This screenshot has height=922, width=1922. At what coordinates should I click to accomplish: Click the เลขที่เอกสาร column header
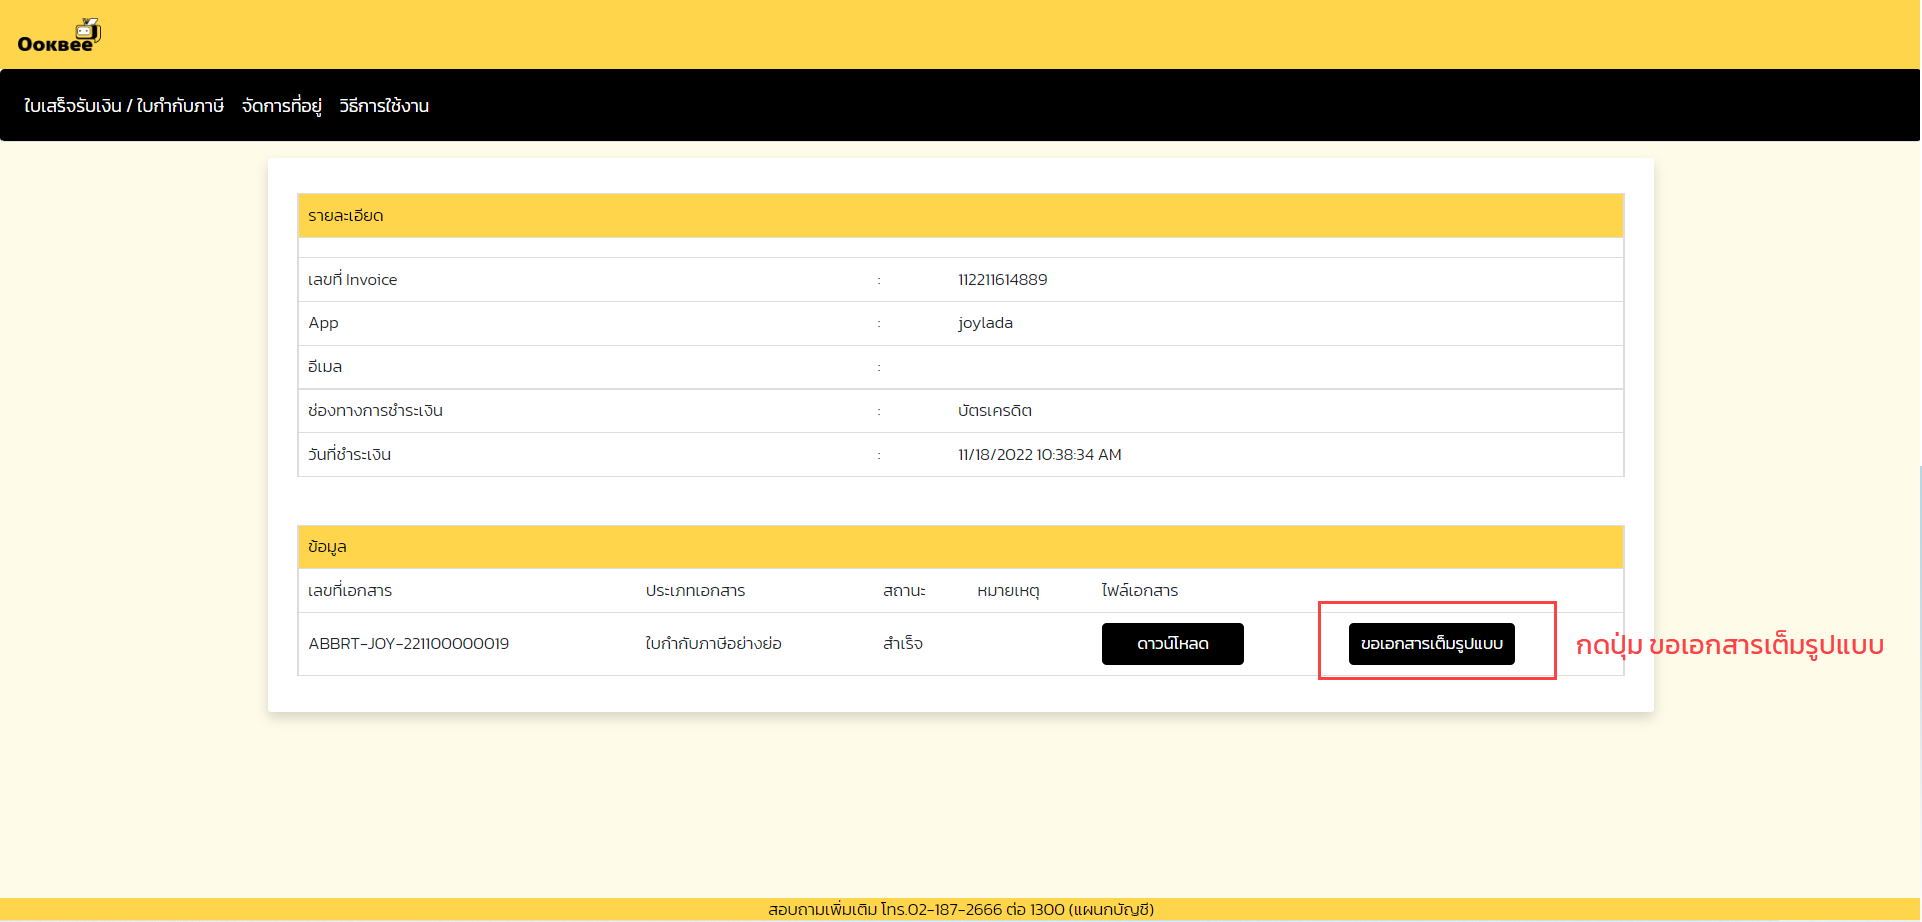[350, 591]
